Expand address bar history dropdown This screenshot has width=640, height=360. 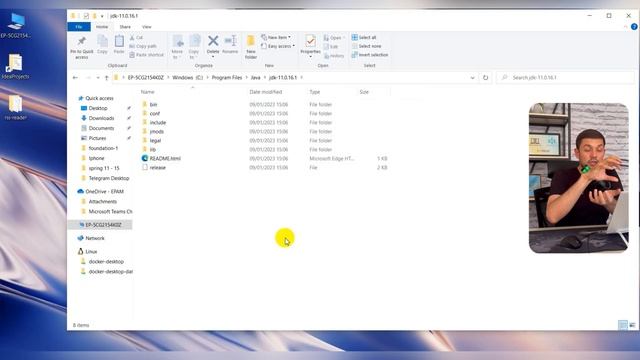coord(472,78)
